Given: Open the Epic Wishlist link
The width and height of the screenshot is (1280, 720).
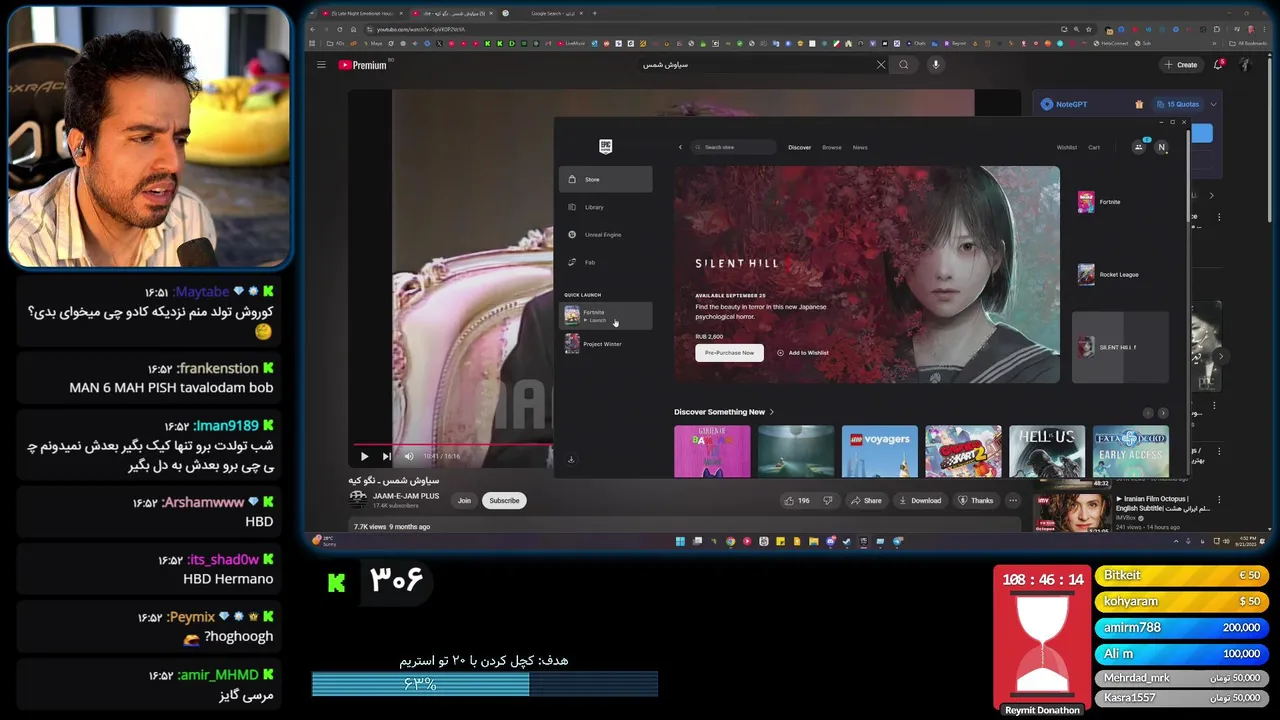Looking at the screenshot, I should tap(1067, 147).
